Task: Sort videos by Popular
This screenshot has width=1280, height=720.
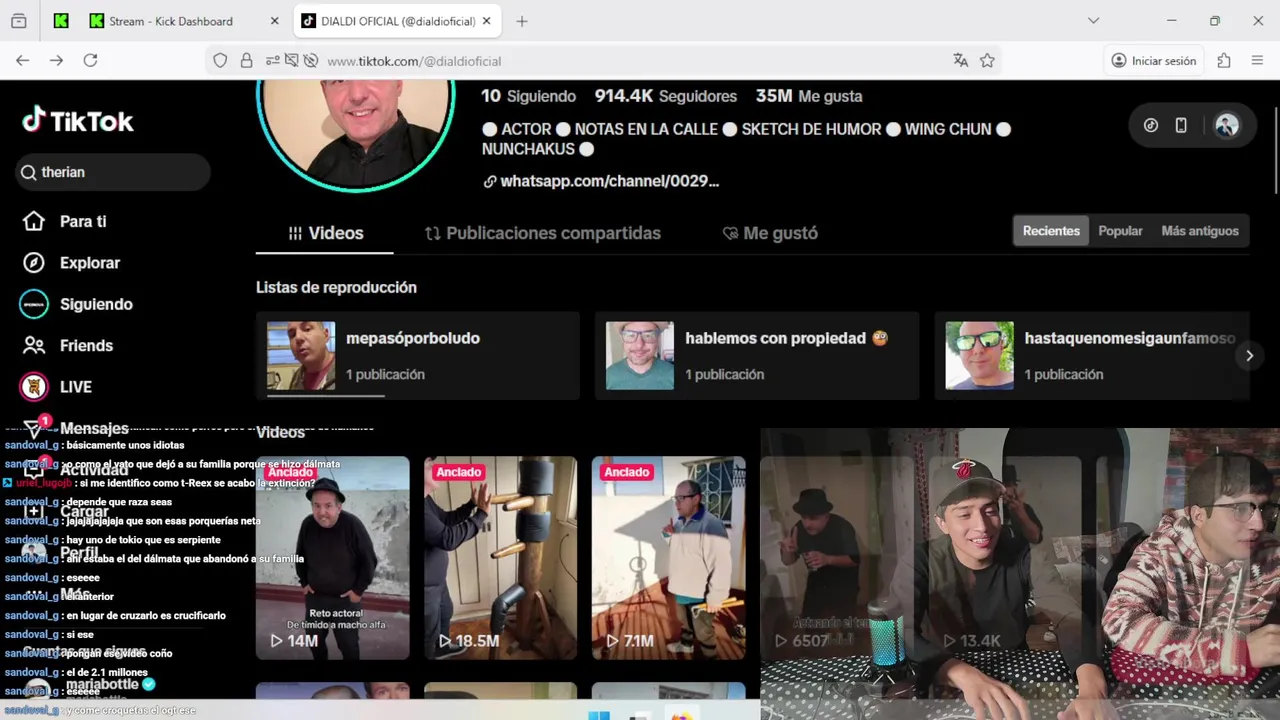Action: pos(1120,231)
